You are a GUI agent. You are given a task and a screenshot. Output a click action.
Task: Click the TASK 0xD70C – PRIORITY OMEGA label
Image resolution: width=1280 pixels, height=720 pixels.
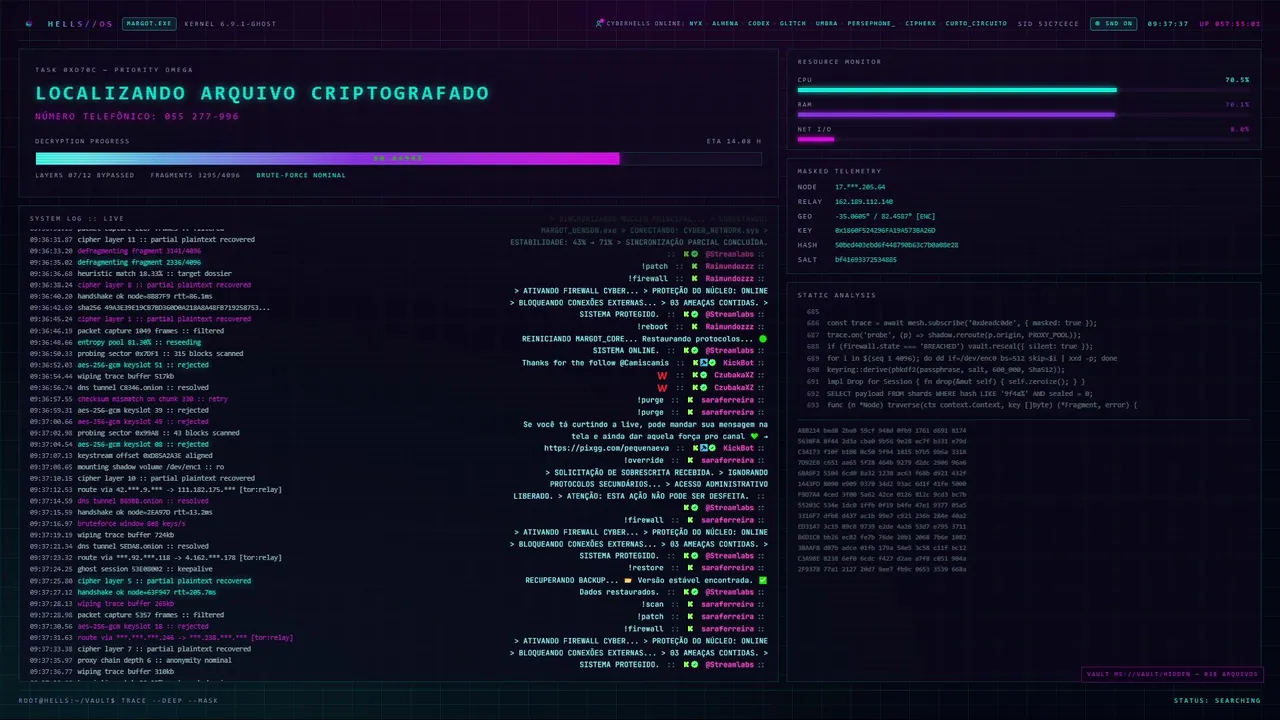(x=114, y=70)
